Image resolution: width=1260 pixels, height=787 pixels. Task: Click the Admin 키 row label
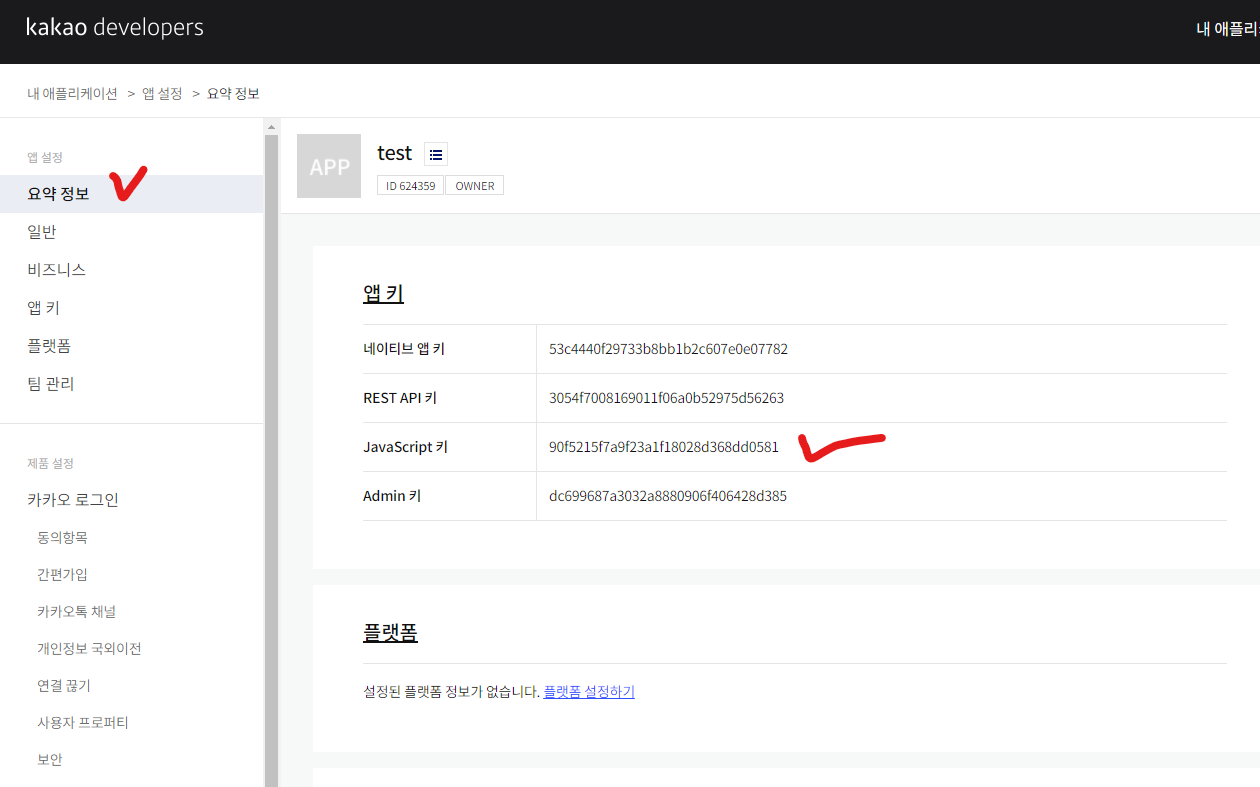point(392,496)
